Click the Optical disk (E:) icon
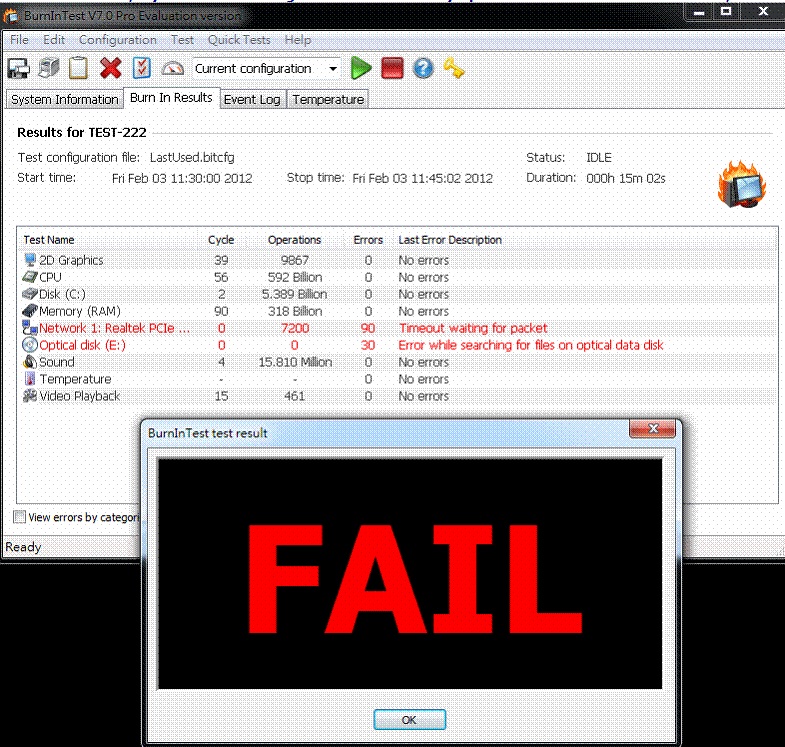Viewport: 785px width, 747px height. [x=30, y=345]
